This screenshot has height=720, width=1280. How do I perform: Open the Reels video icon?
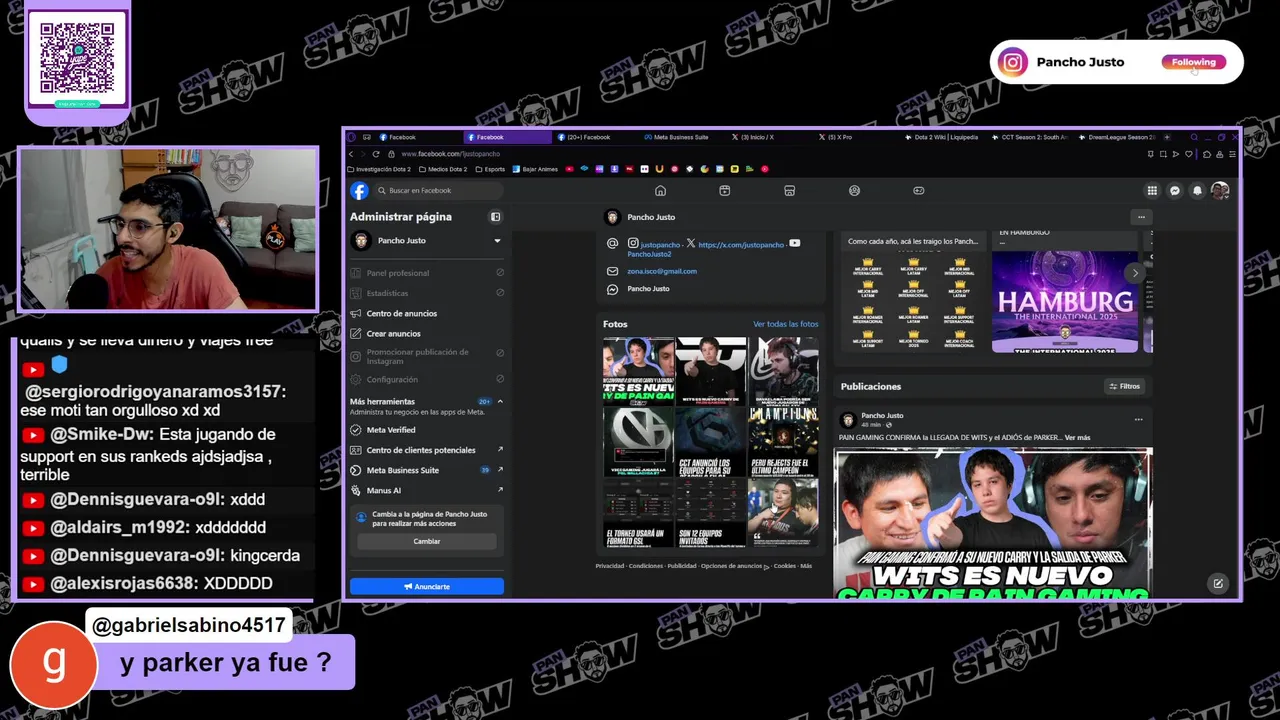(725, 190)
